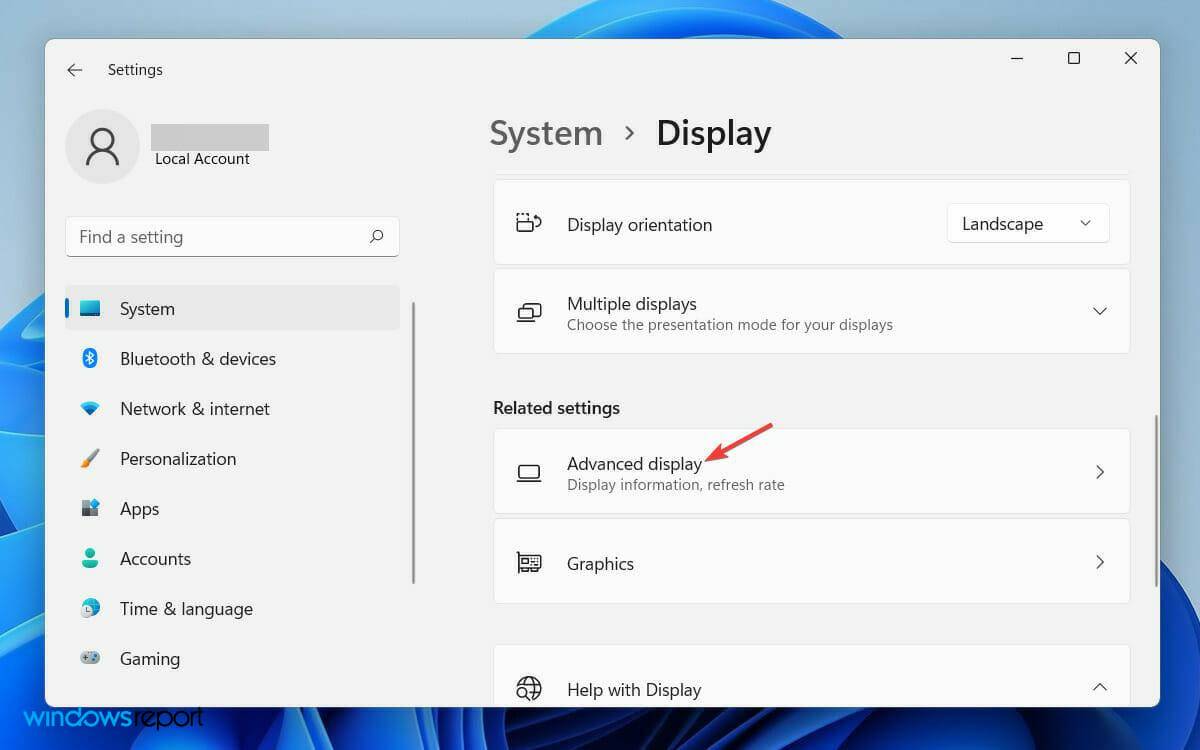Open the Landscape orientation dropdown

1027,223
